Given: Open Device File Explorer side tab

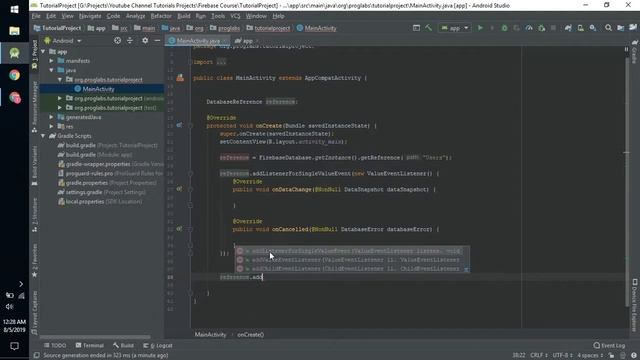Looking at the screenshot, I should [x=634, y=305].
